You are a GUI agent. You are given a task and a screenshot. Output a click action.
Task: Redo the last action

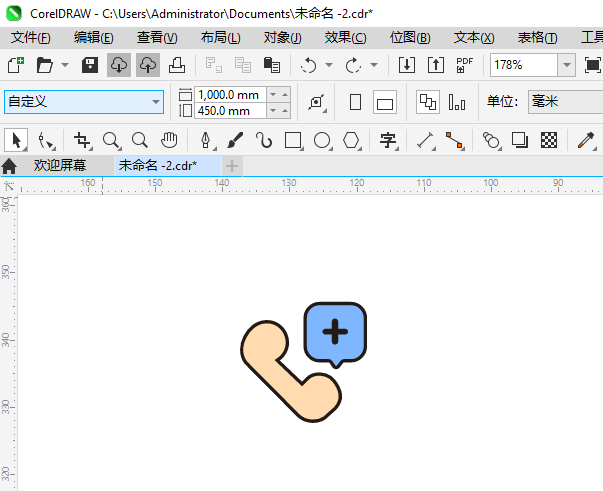point(353,65)
